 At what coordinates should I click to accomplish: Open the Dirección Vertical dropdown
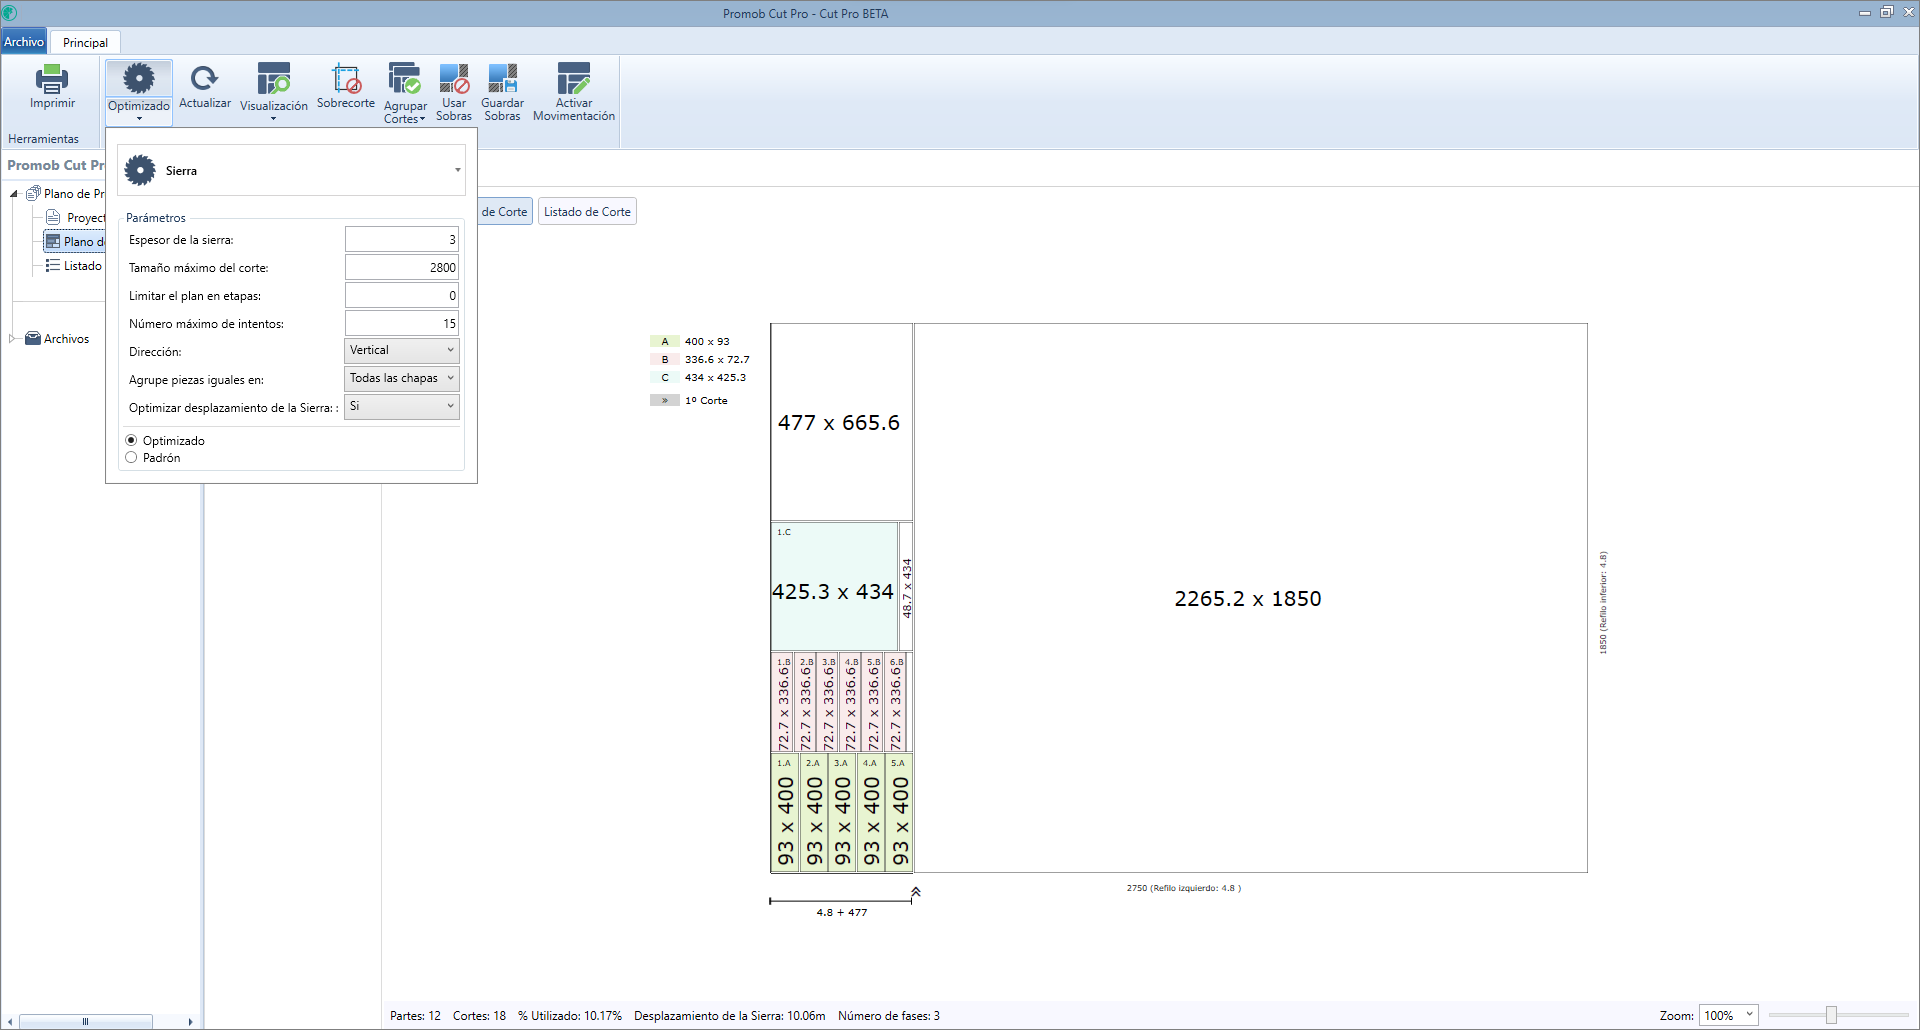tap(401, 350)
